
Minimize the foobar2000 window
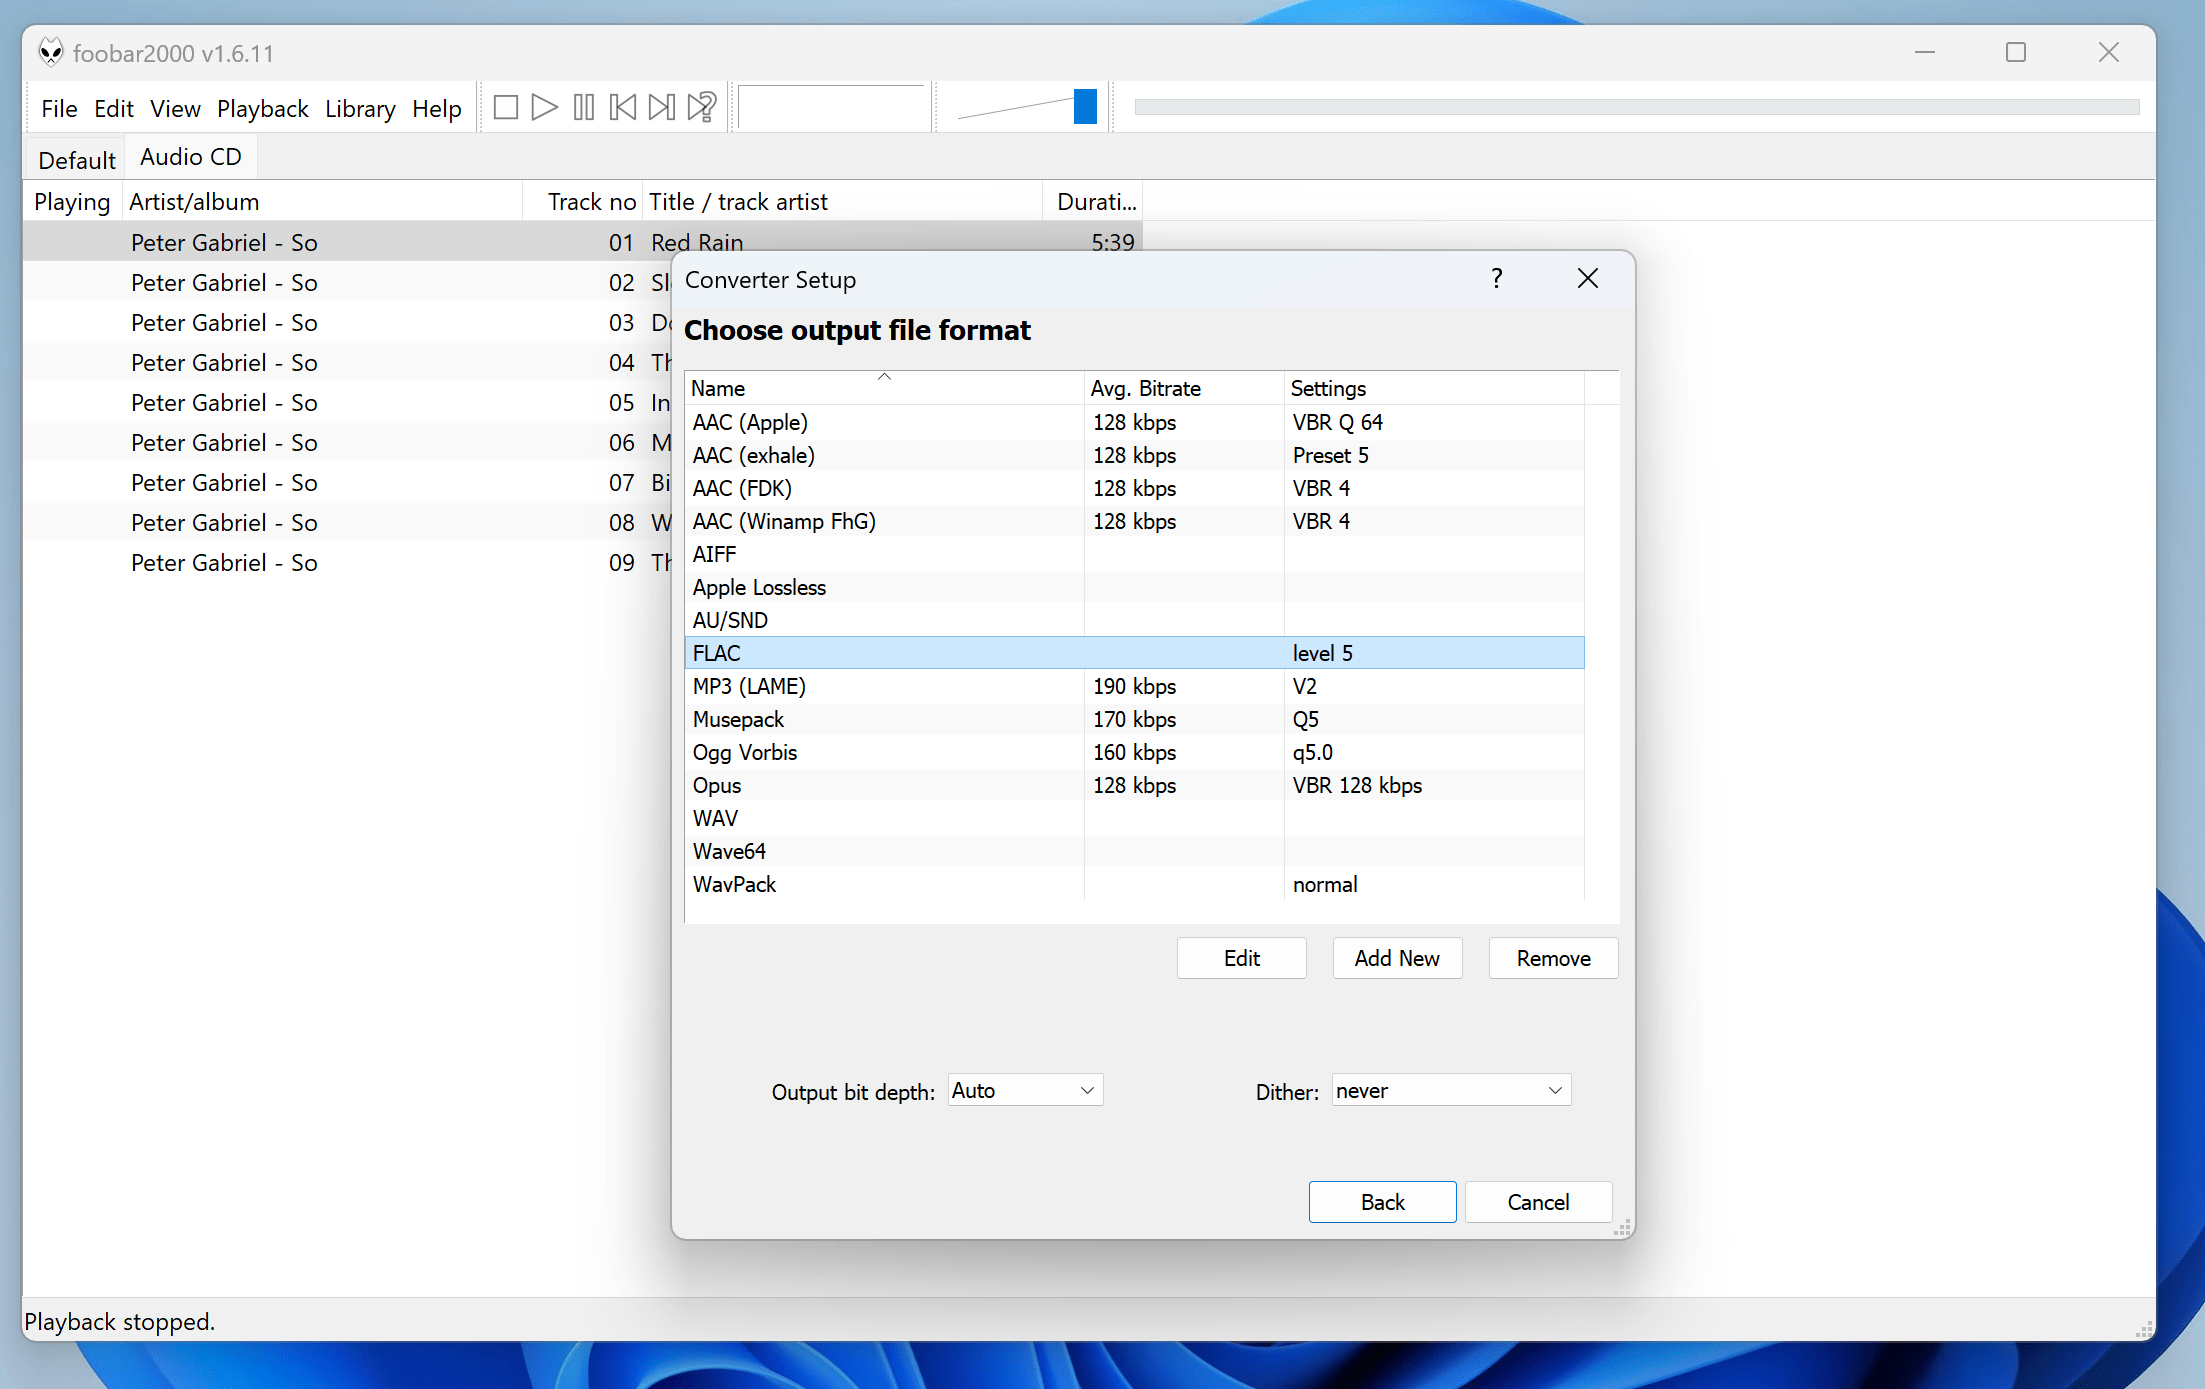pos(1925,52)
